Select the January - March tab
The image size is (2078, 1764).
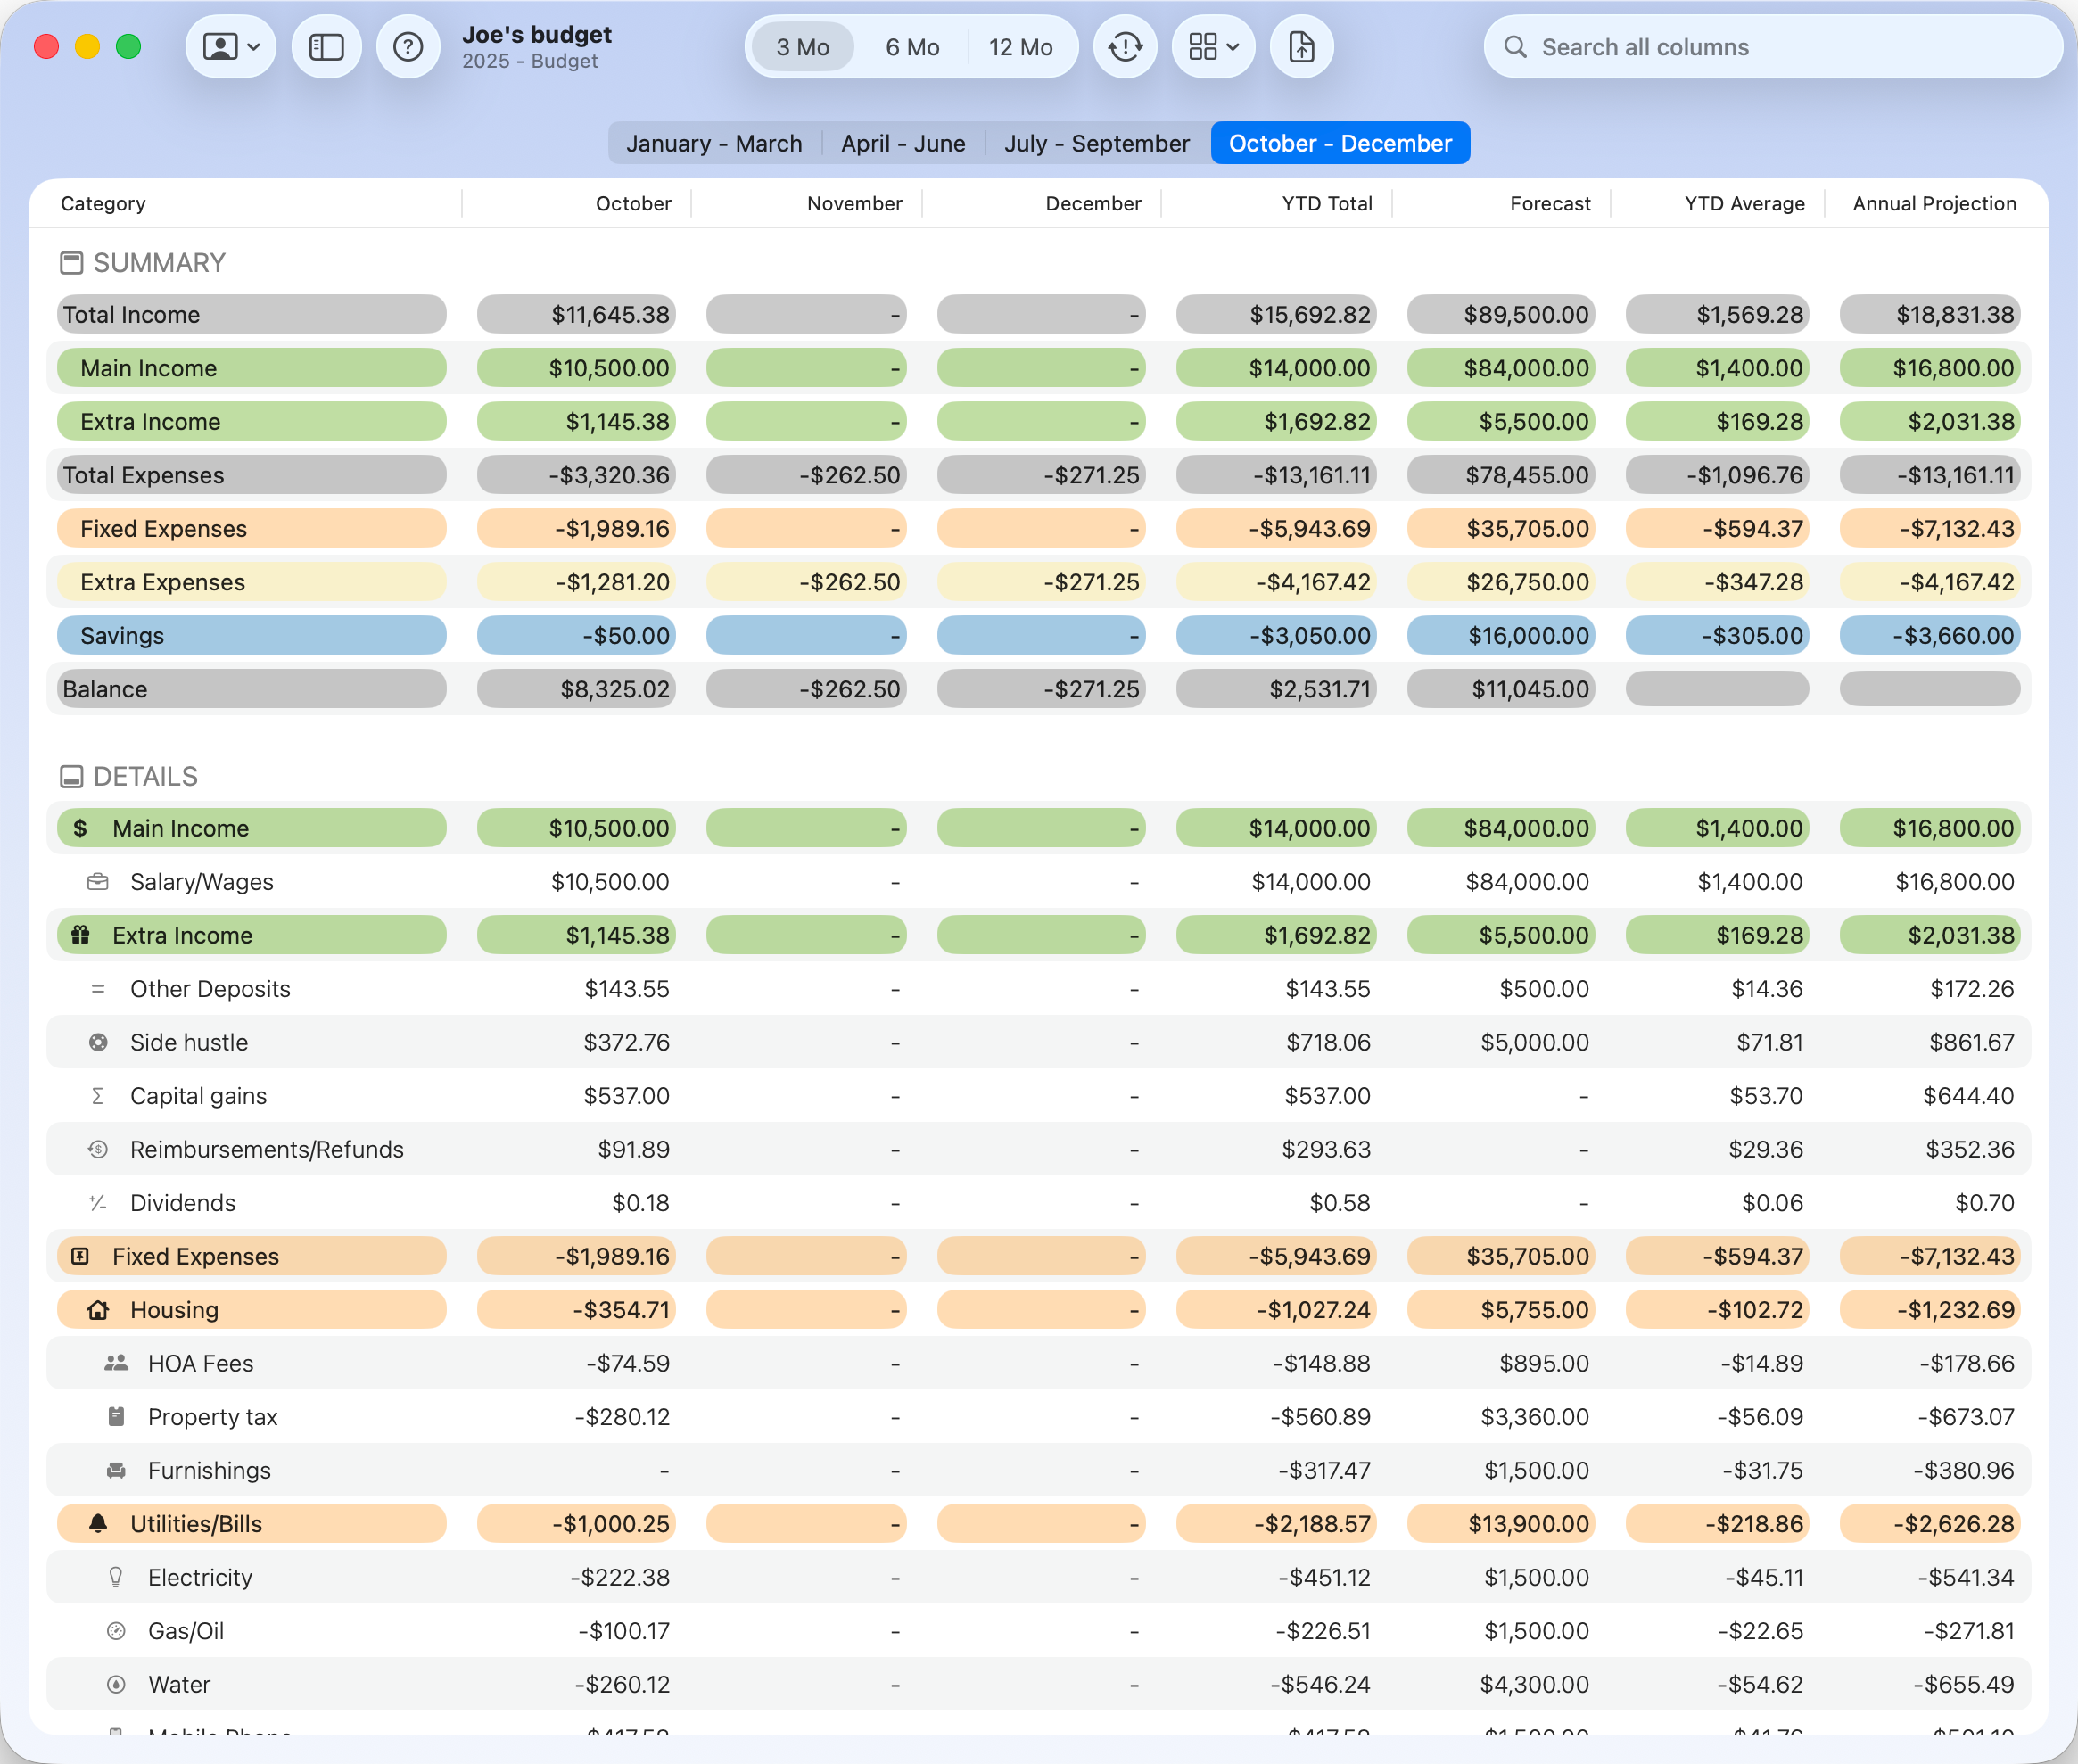click(714, 143)
